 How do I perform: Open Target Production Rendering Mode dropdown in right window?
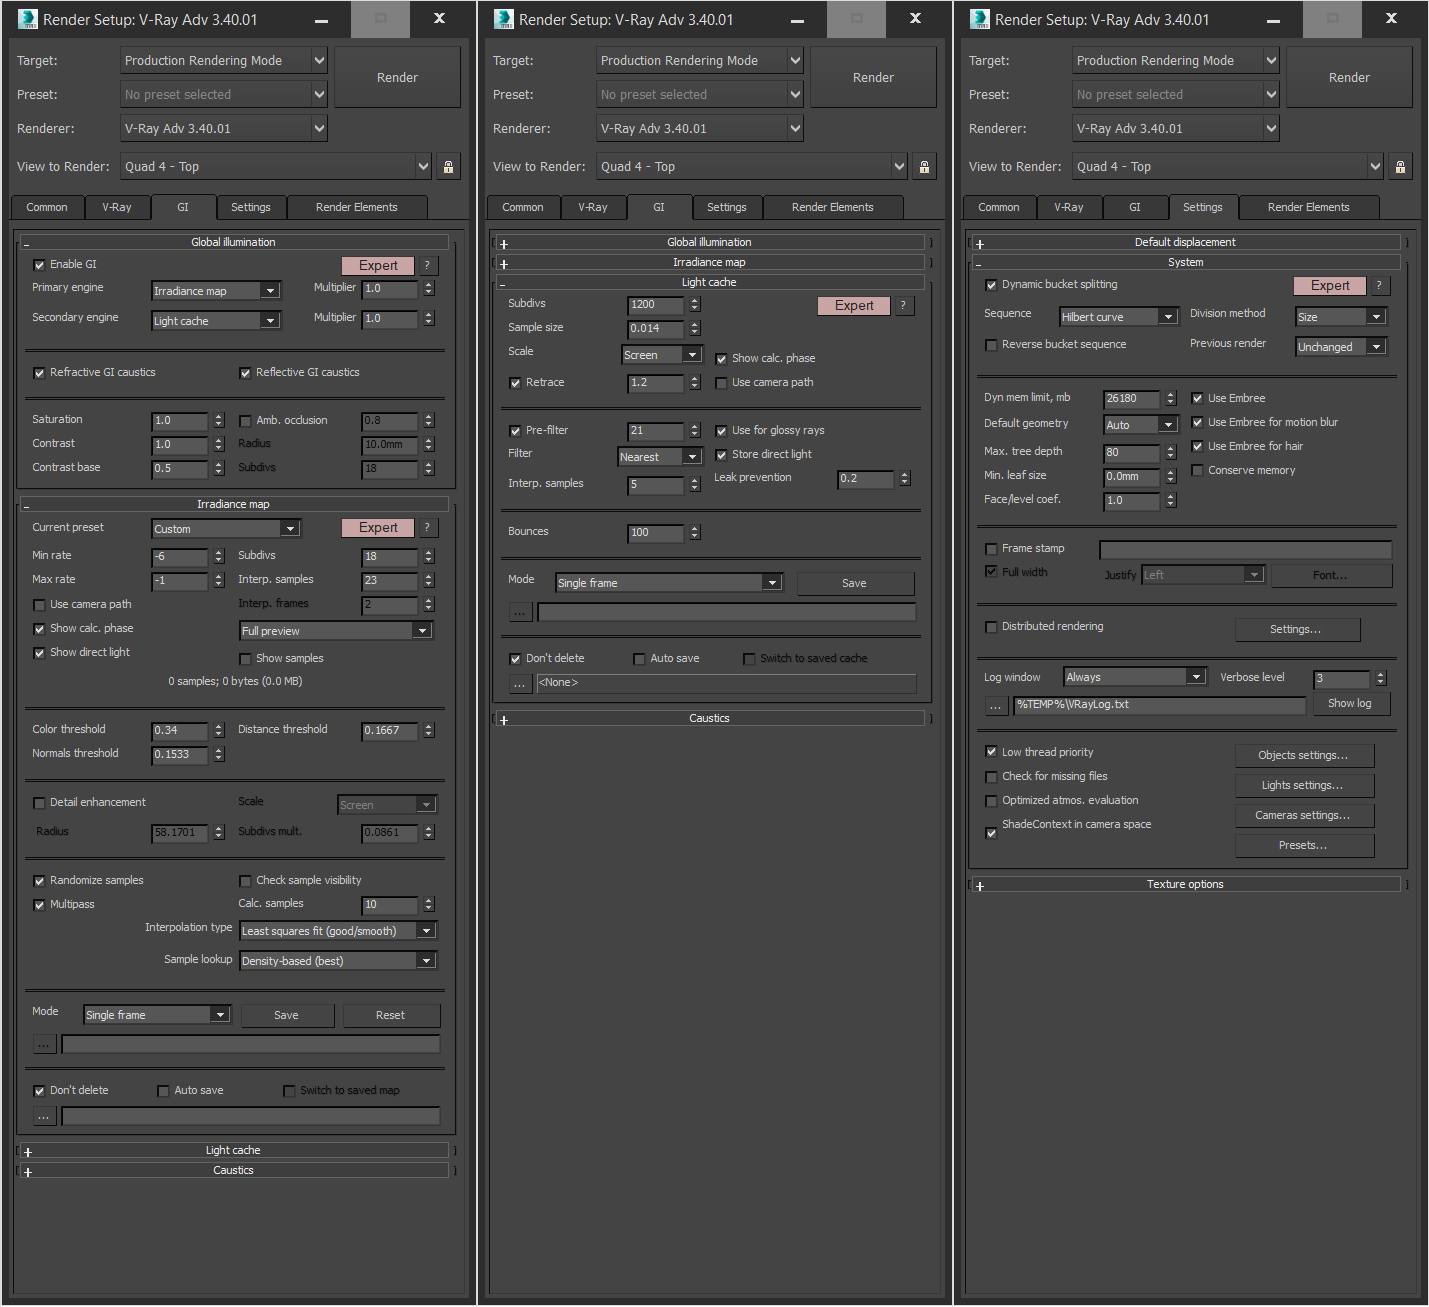point(1176,60)
